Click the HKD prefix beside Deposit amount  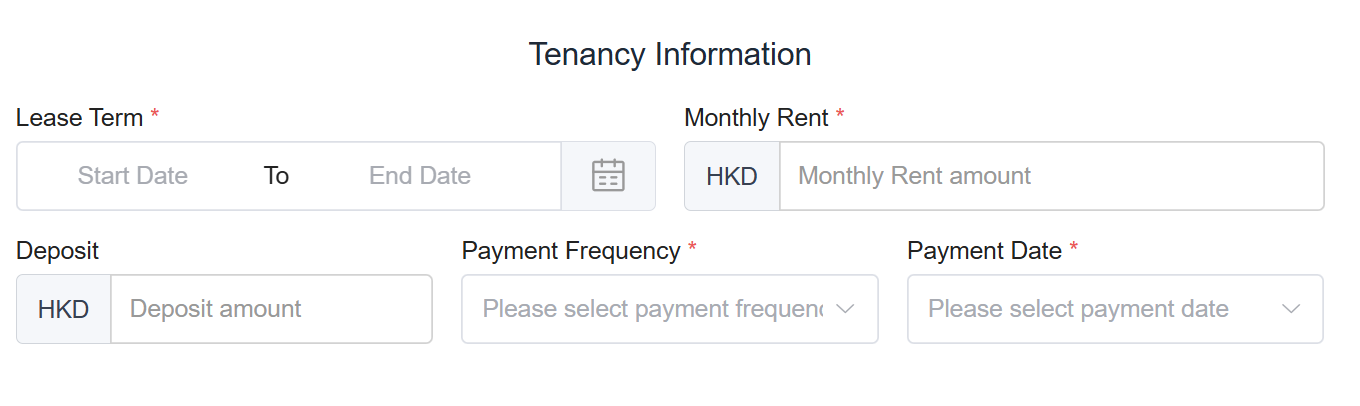click(64, 309)
